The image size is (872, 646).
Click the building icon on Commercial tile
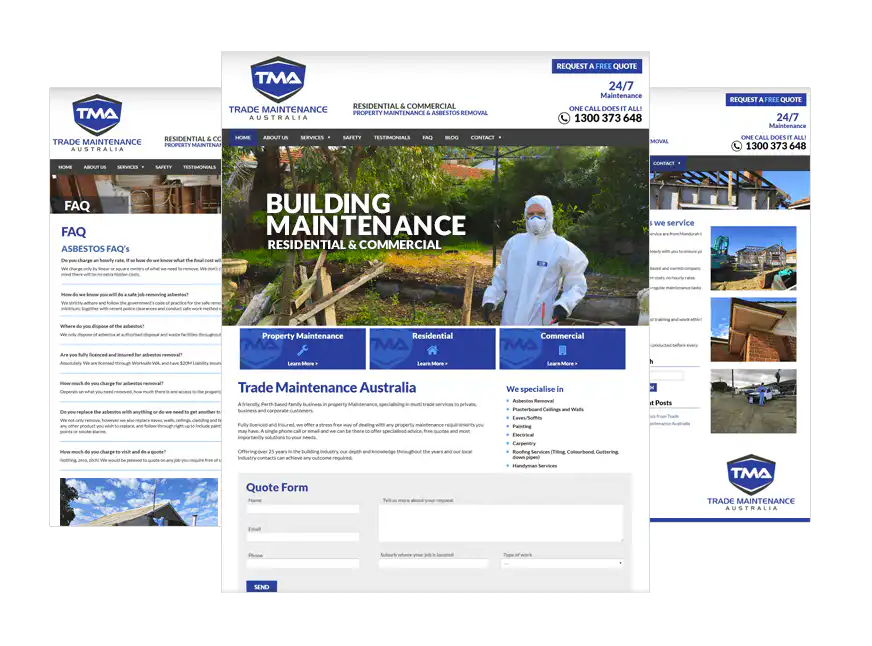562,350
